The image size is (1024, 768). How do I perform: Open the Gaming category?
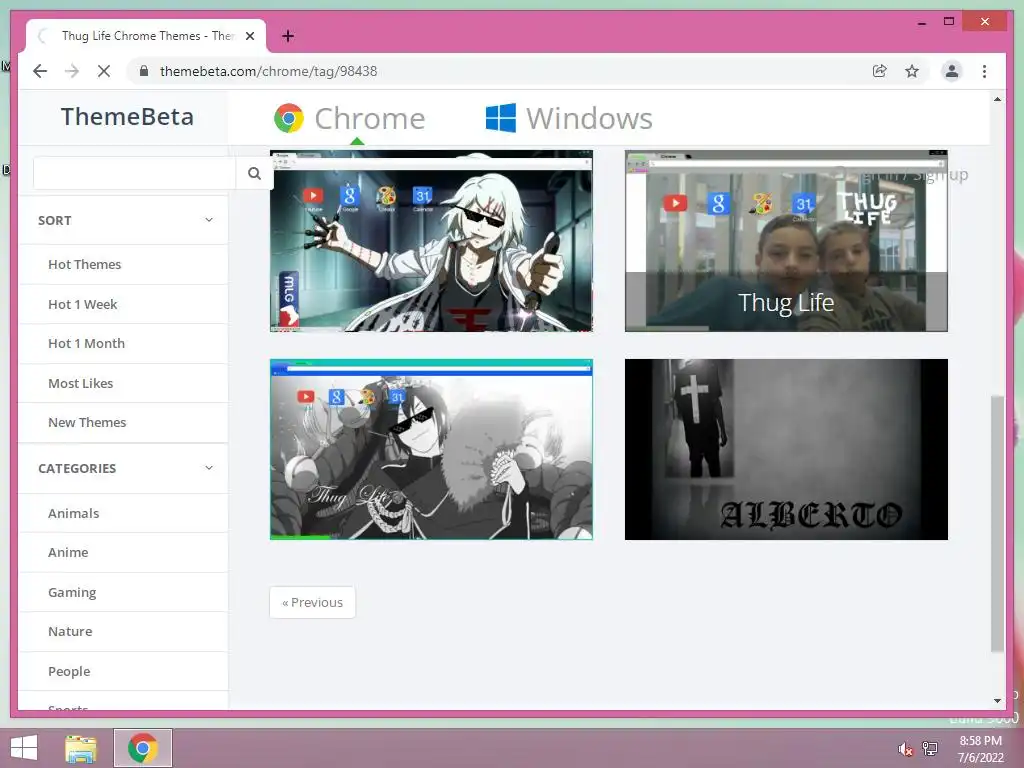coord(72,592)
